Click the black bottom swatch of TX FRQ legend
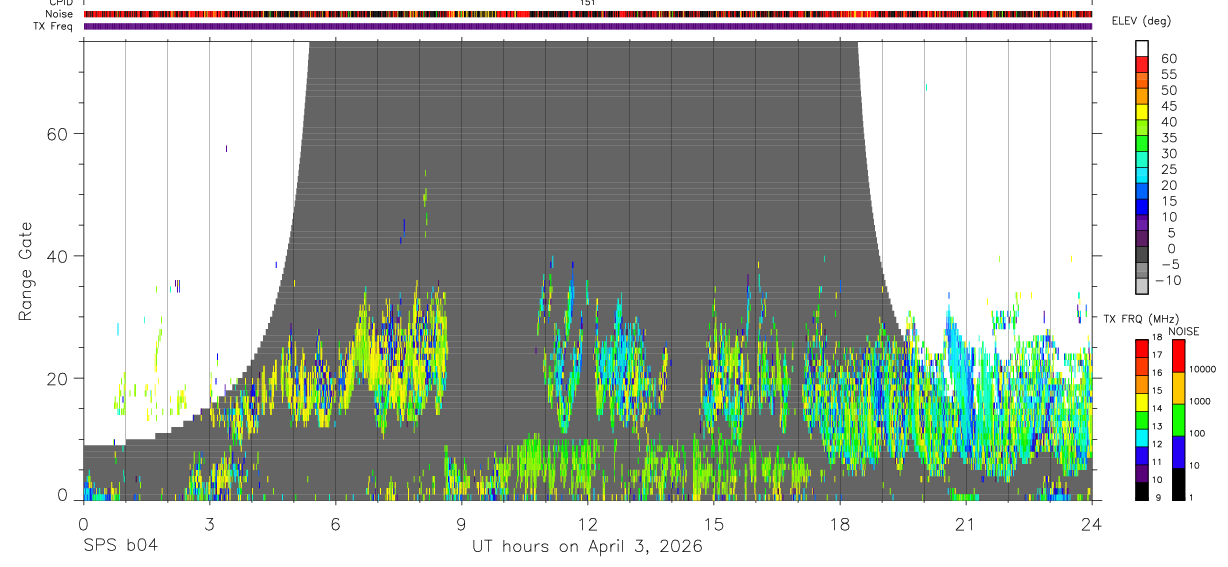The height and width of the screenshot is (567, 1228). tap(1142, 491)
